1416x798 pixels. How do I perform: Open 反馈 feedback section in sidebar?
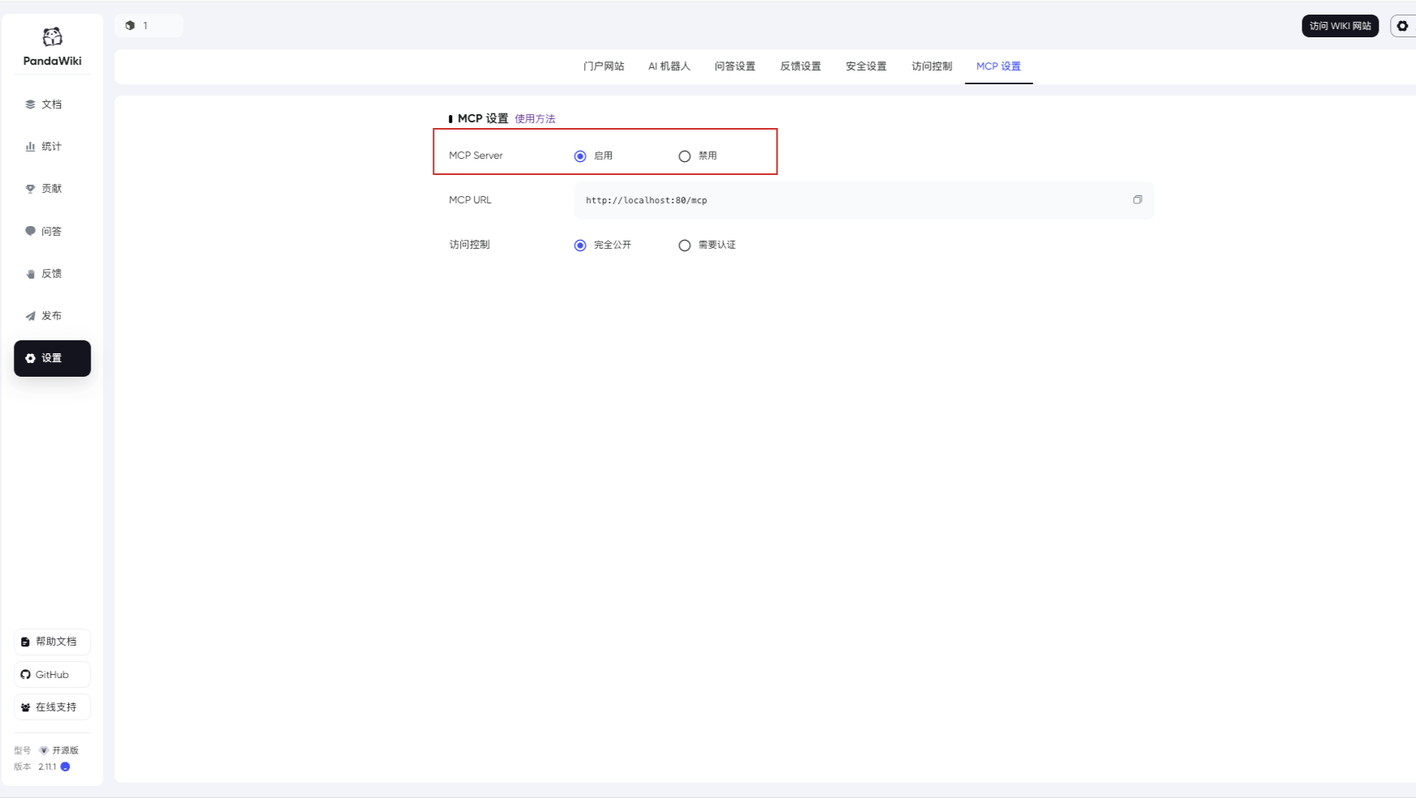click(x=52, y=273)
